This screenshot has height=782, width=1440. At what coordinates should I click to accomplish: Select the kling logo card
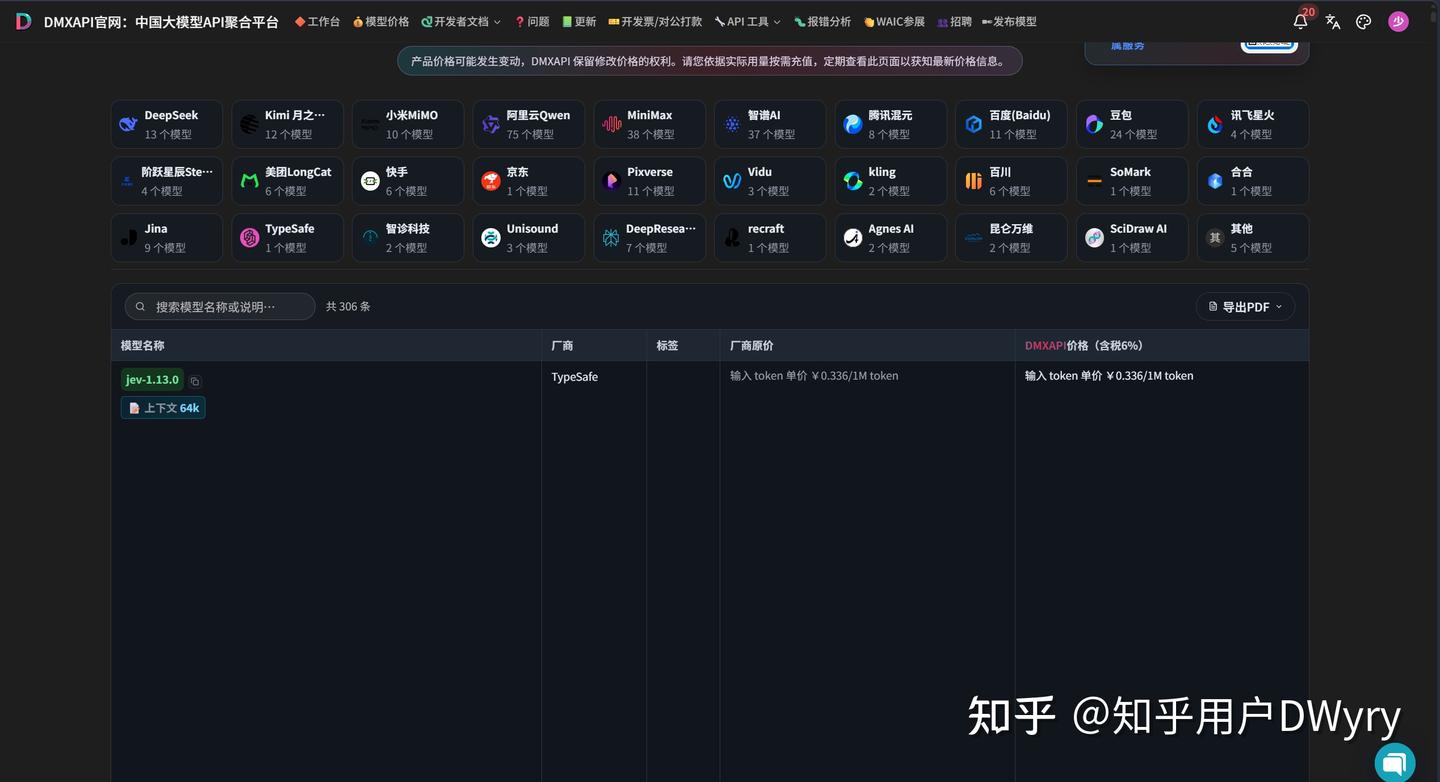click(x=891, y=181)
